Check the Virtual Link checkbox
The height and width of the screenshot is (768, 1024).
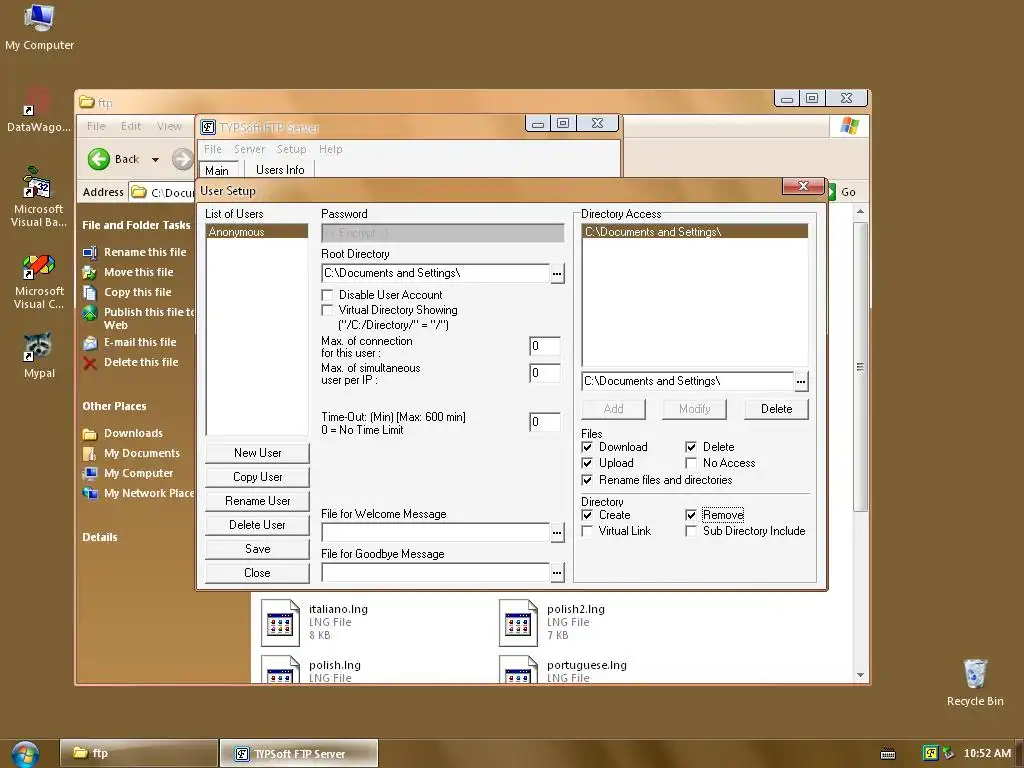[587, 531]
